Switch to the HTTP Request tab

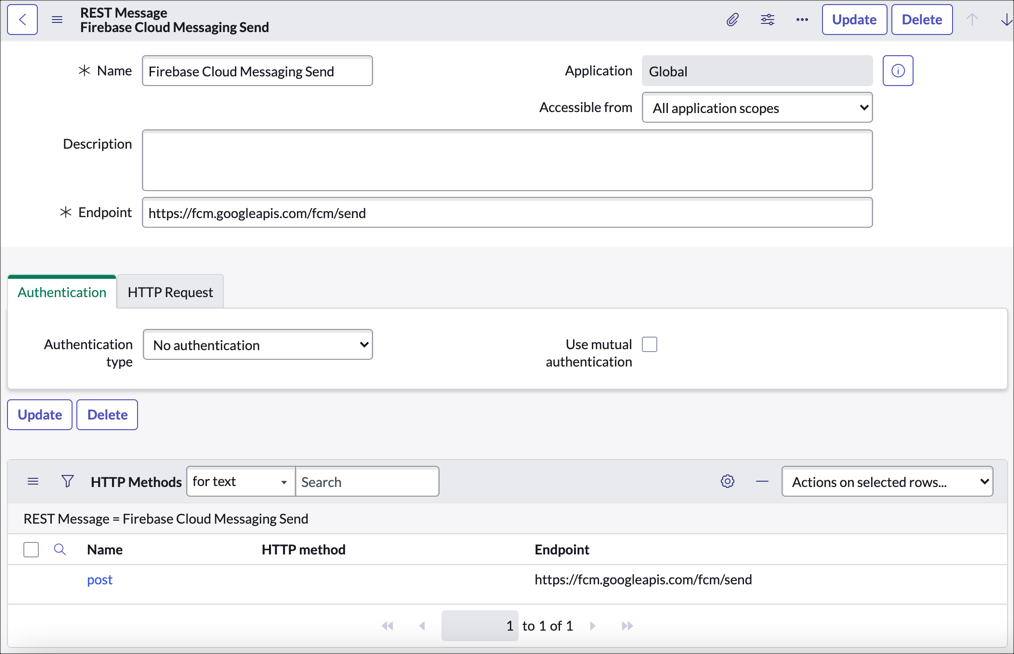click(169, 292)
